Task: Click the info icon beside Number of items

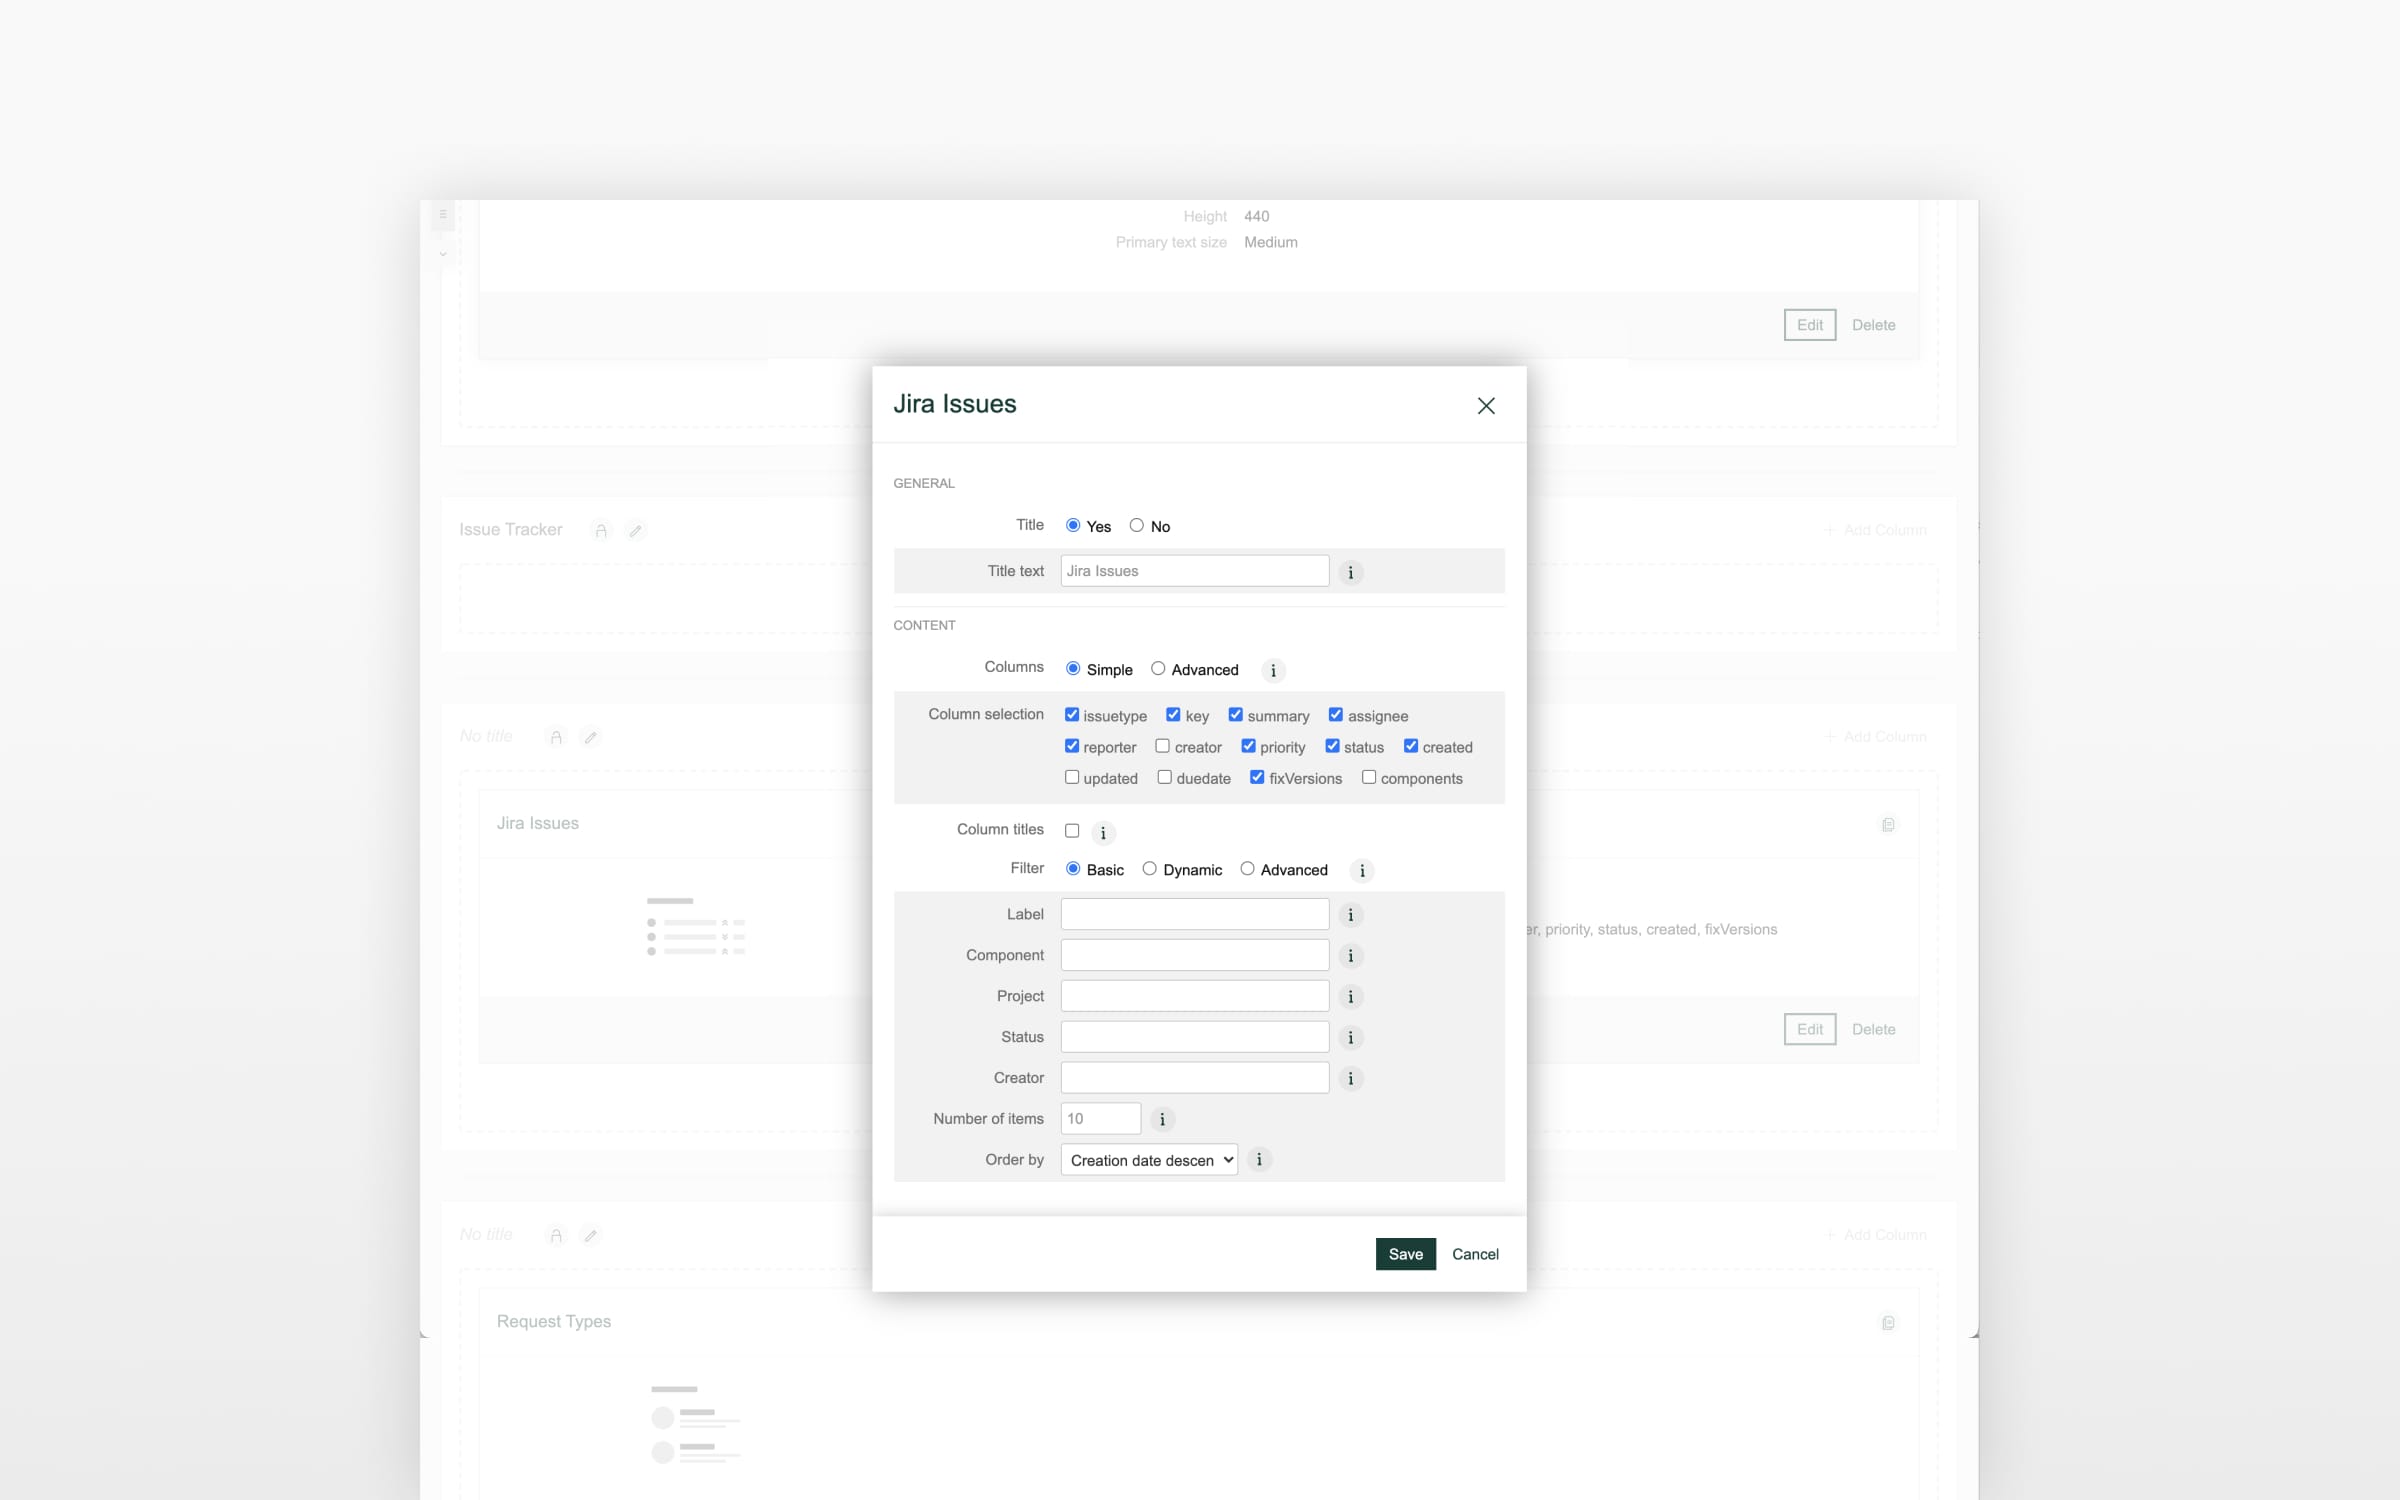Action: pyautogui.click(x=1162, y=1119)
